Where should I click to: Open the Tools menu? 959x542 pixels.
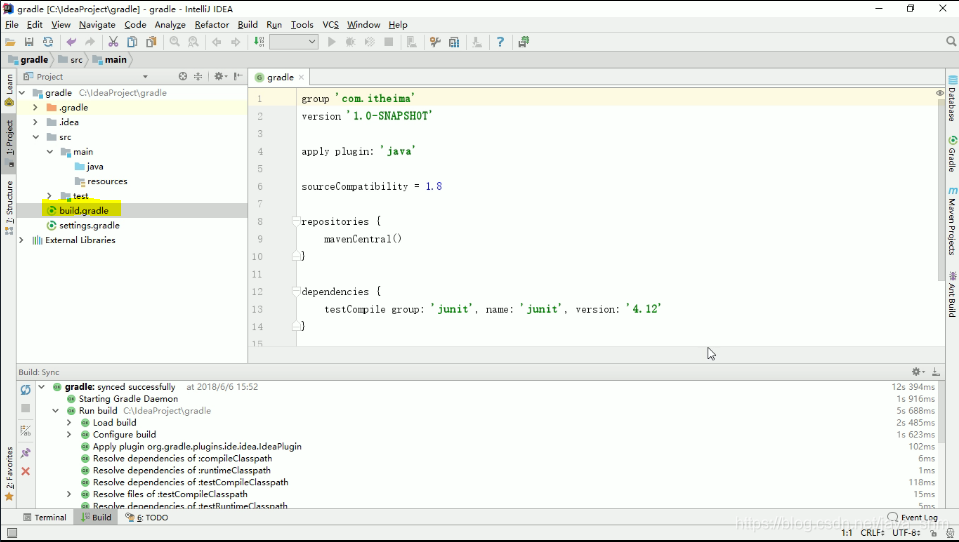[302, 25]
